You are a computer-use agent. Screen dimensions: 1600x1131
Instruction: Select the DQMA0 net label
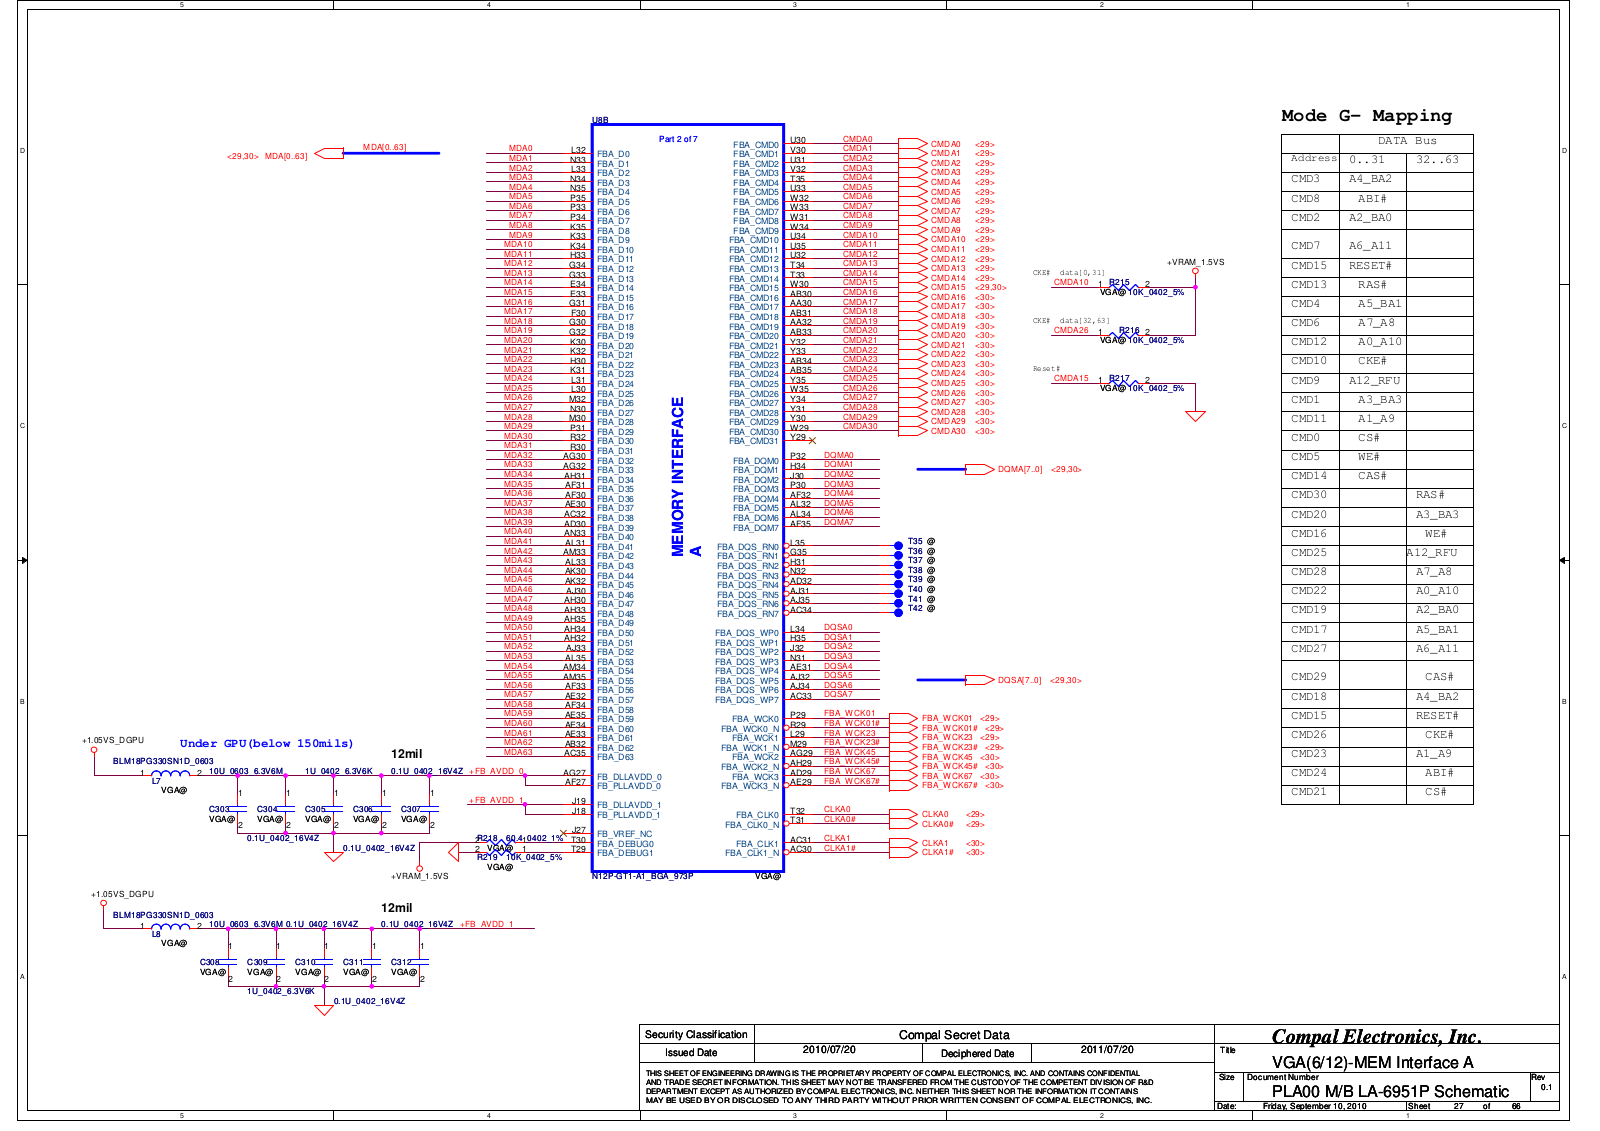click(839, 455)
